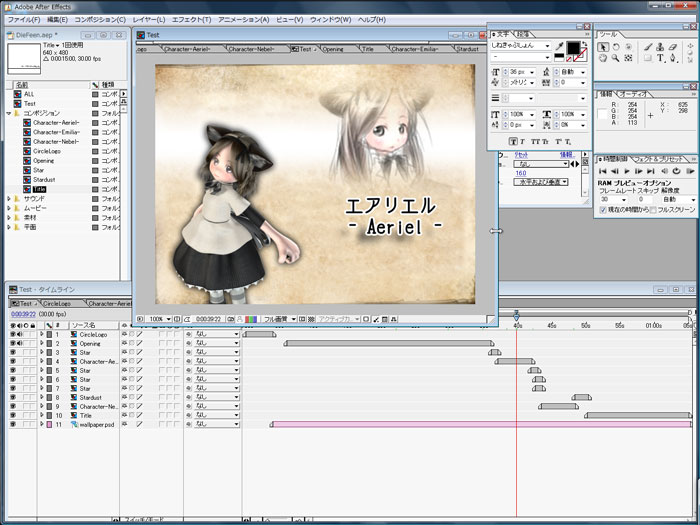Toggle All Caps in Character panel

535,142
